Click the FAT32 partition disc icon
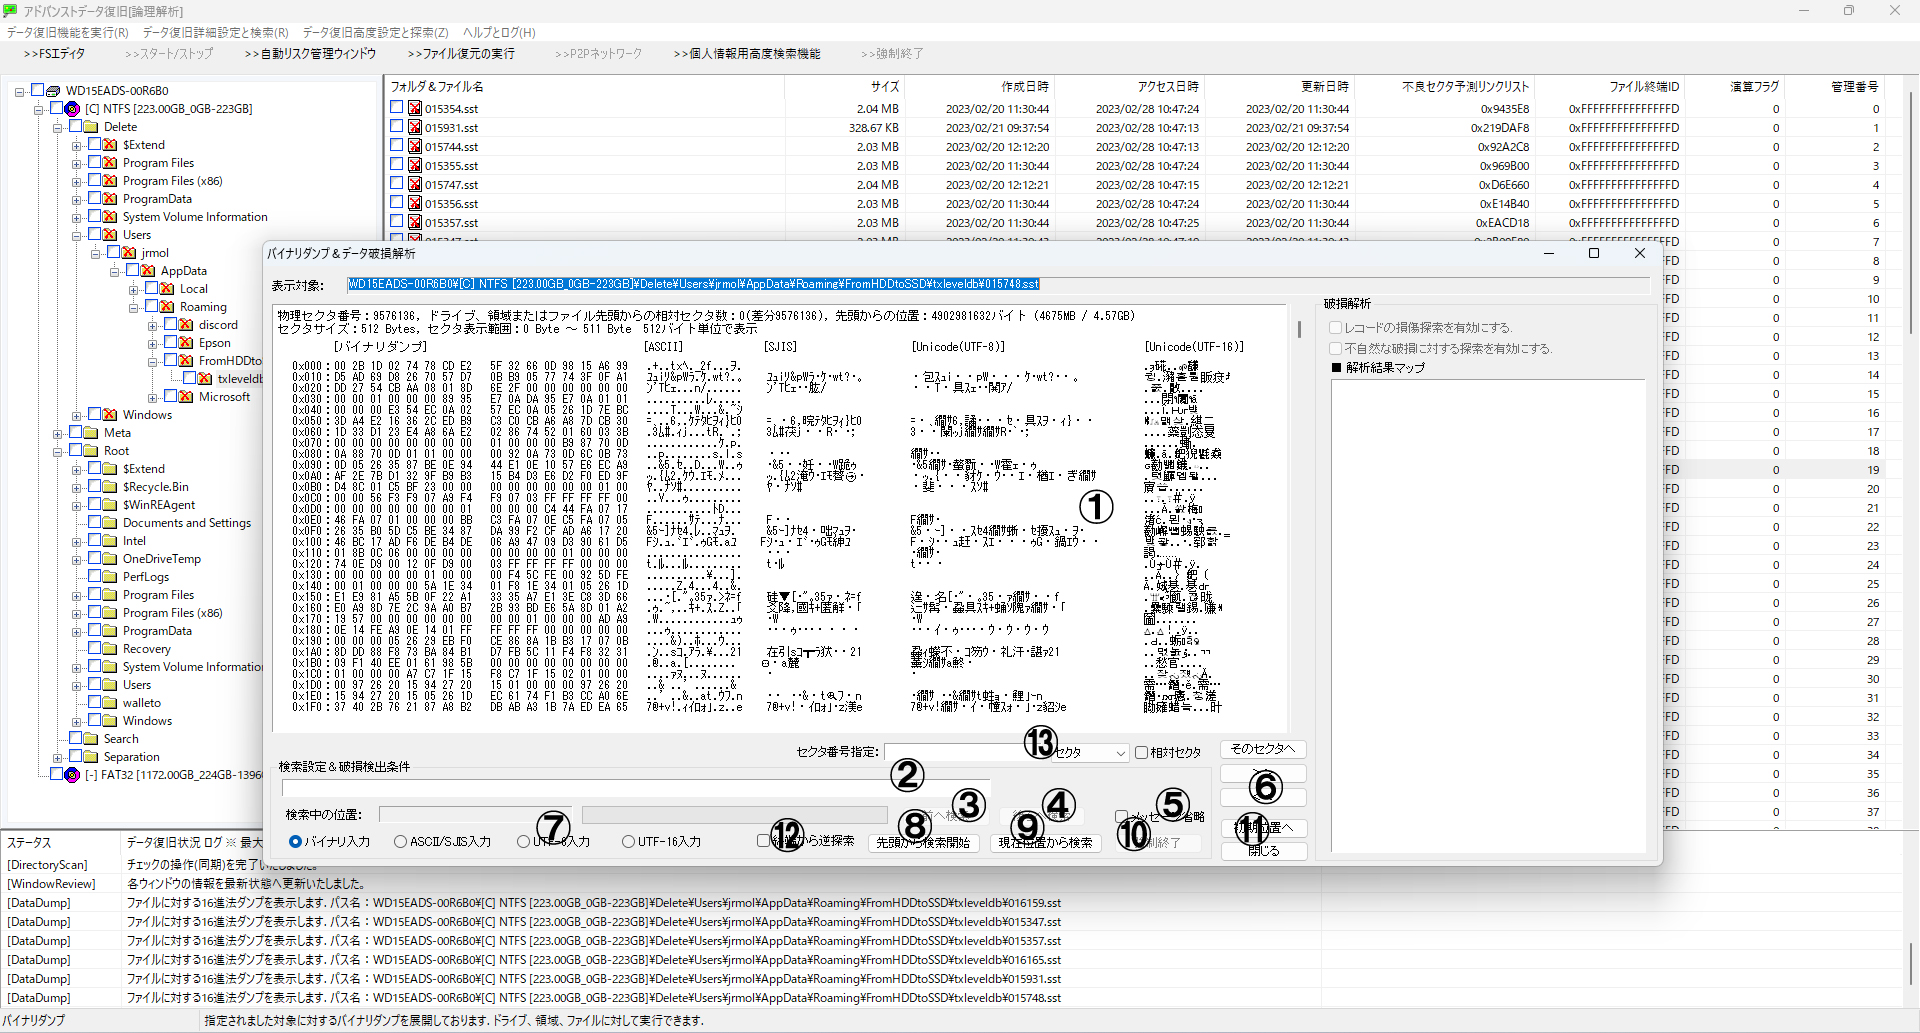Image resolution: width=1920 pixels, height=1033 pixels. (x=72, y=775)
